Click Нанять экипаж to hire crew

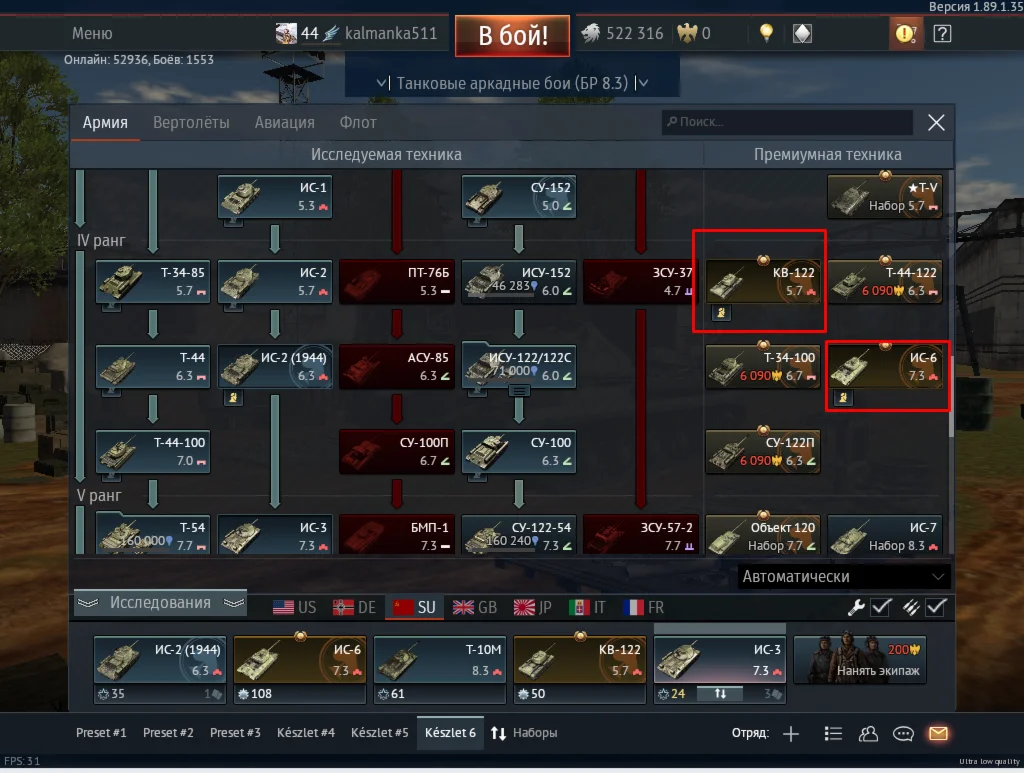860,661
